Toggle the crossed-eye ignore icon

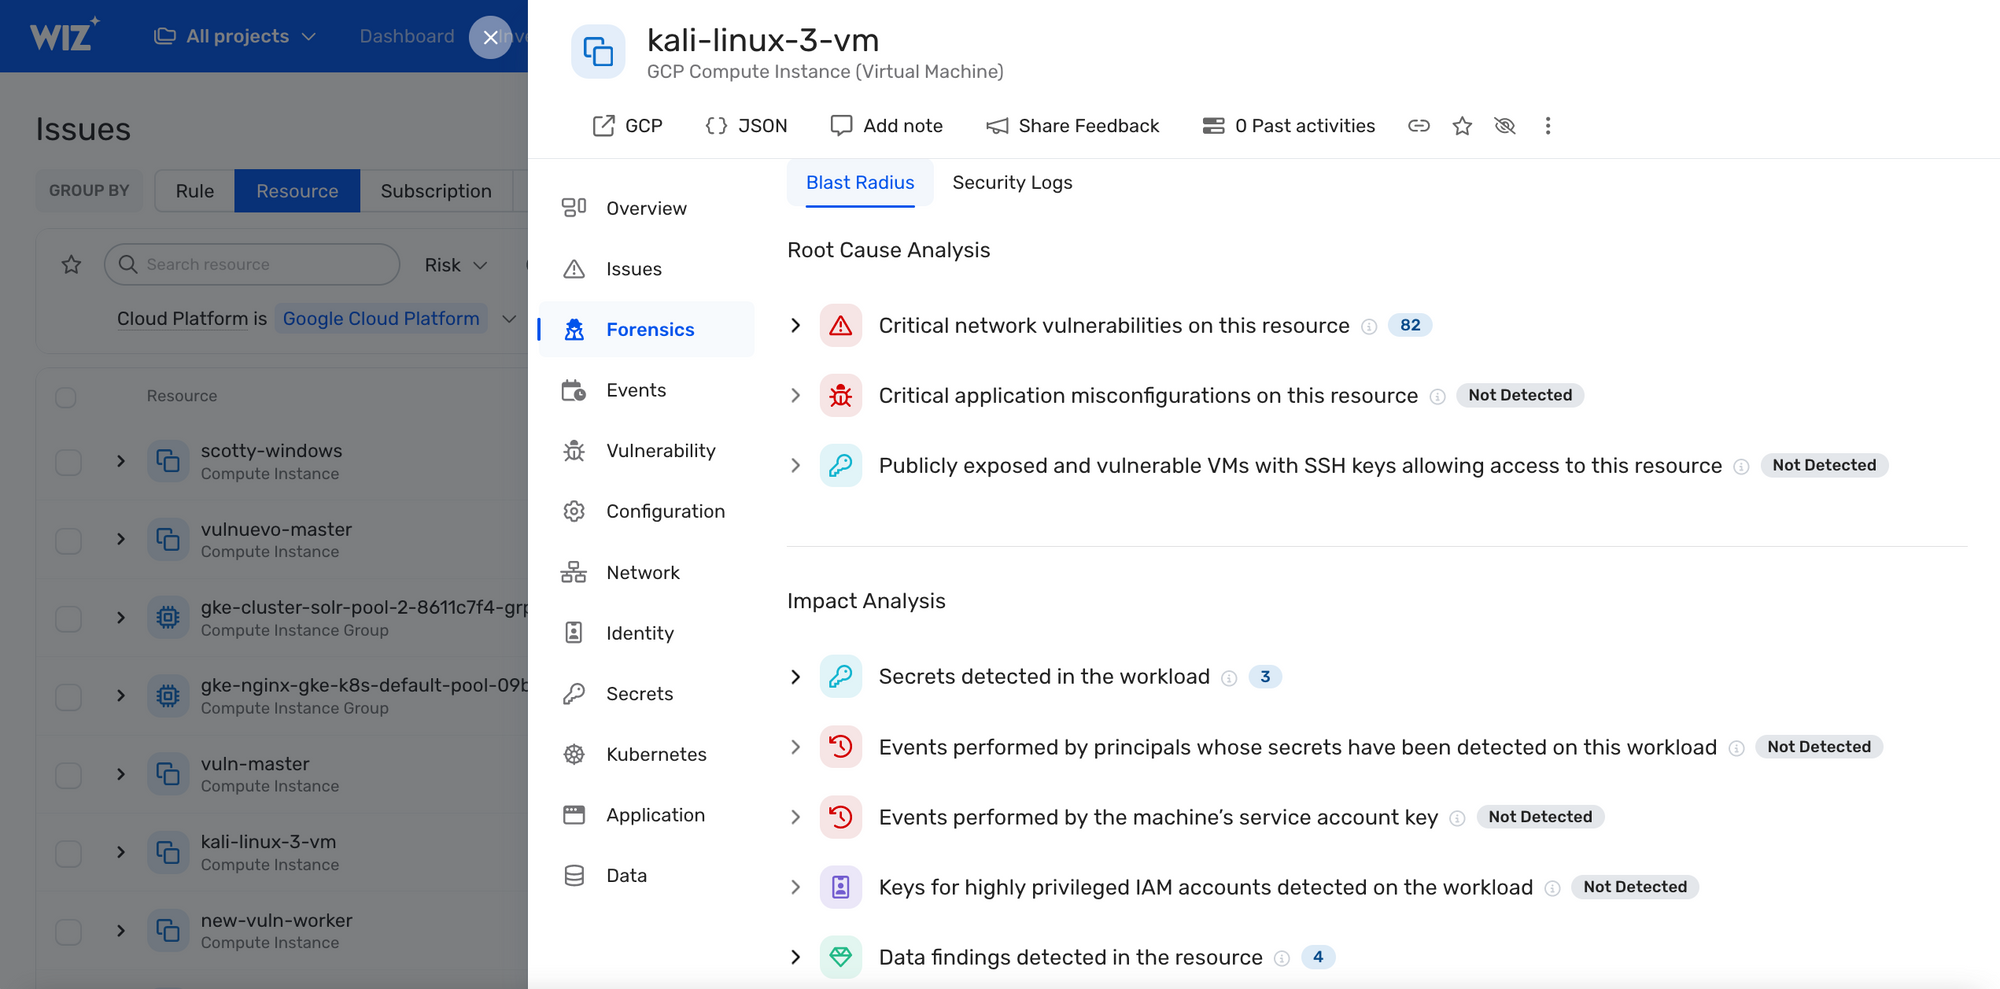(x=1505, y=126)
